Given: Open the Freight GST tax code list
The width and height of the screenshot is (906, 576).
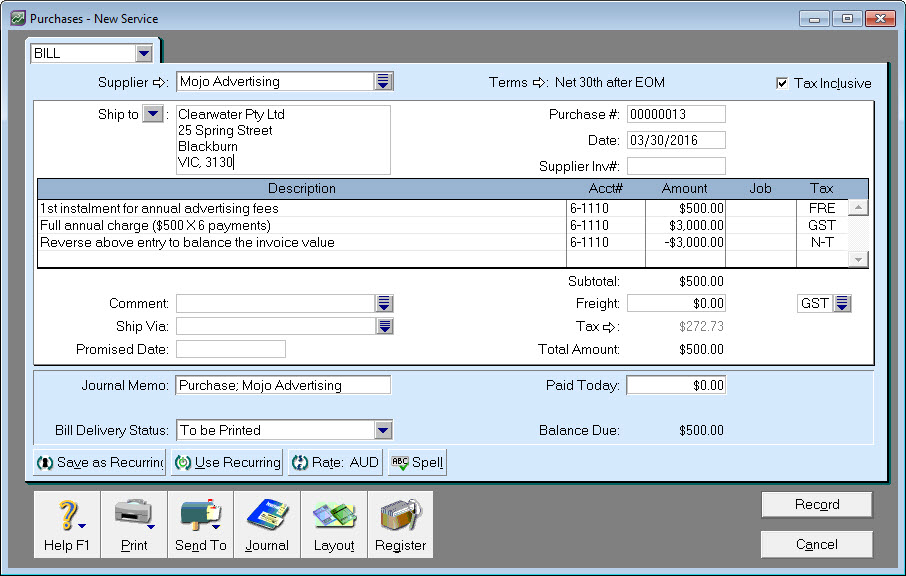Looking at the screenshot, I should click(842, 303).
